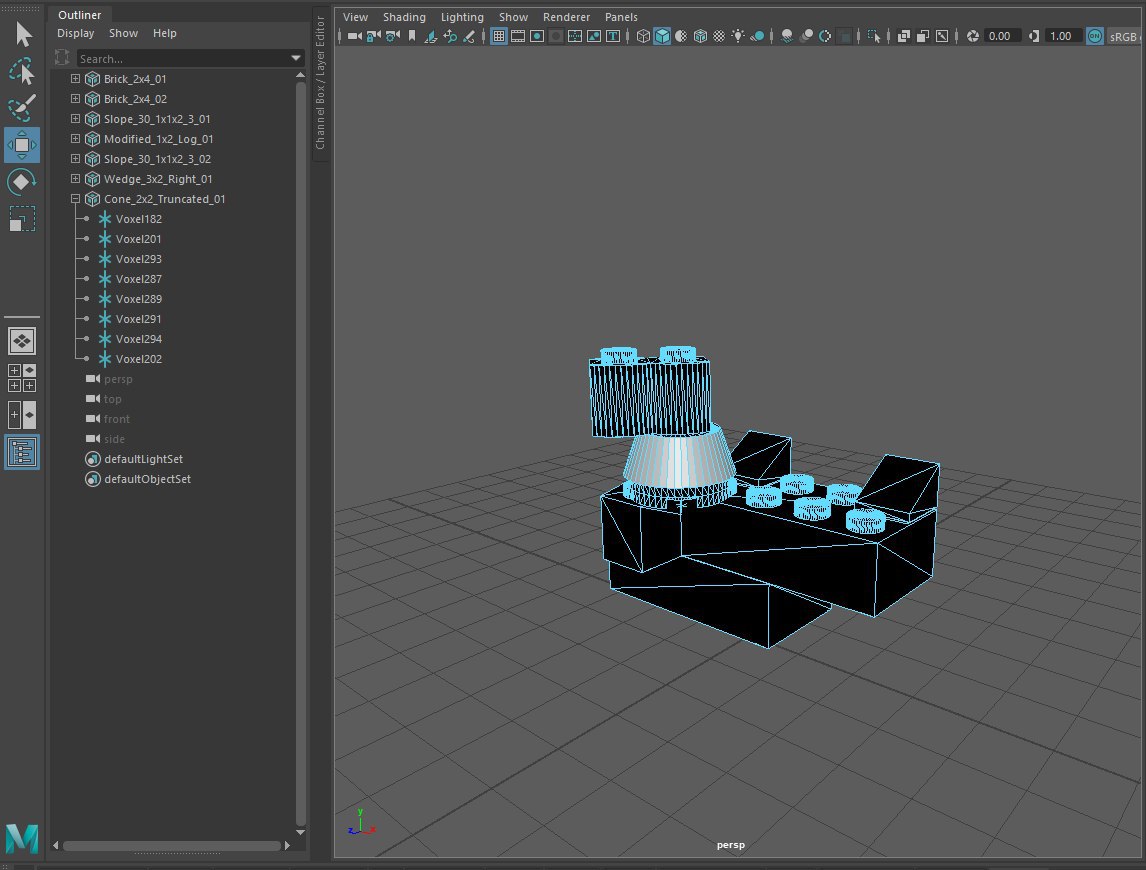Switch to persp/outliner two-pane layout
The width and height of the screenshot is (1146, 870).
click(x=22, y=415)
